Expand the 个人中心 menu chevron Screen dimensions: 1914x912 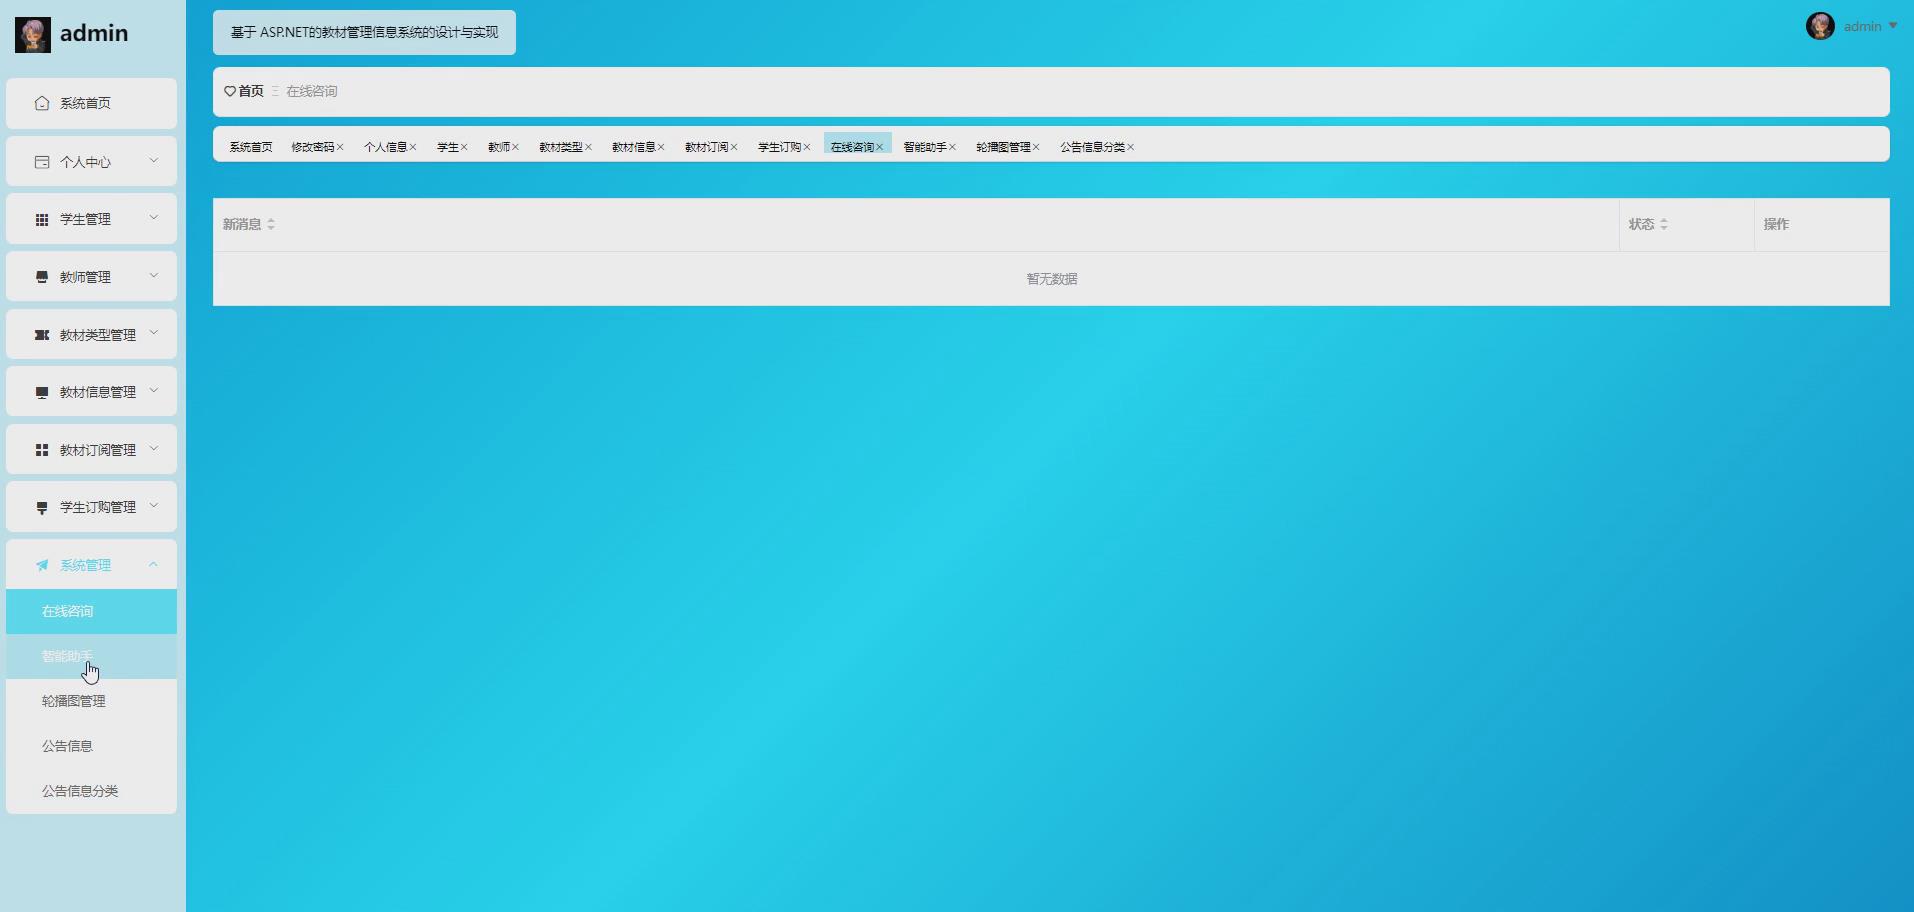click(154, 160)
